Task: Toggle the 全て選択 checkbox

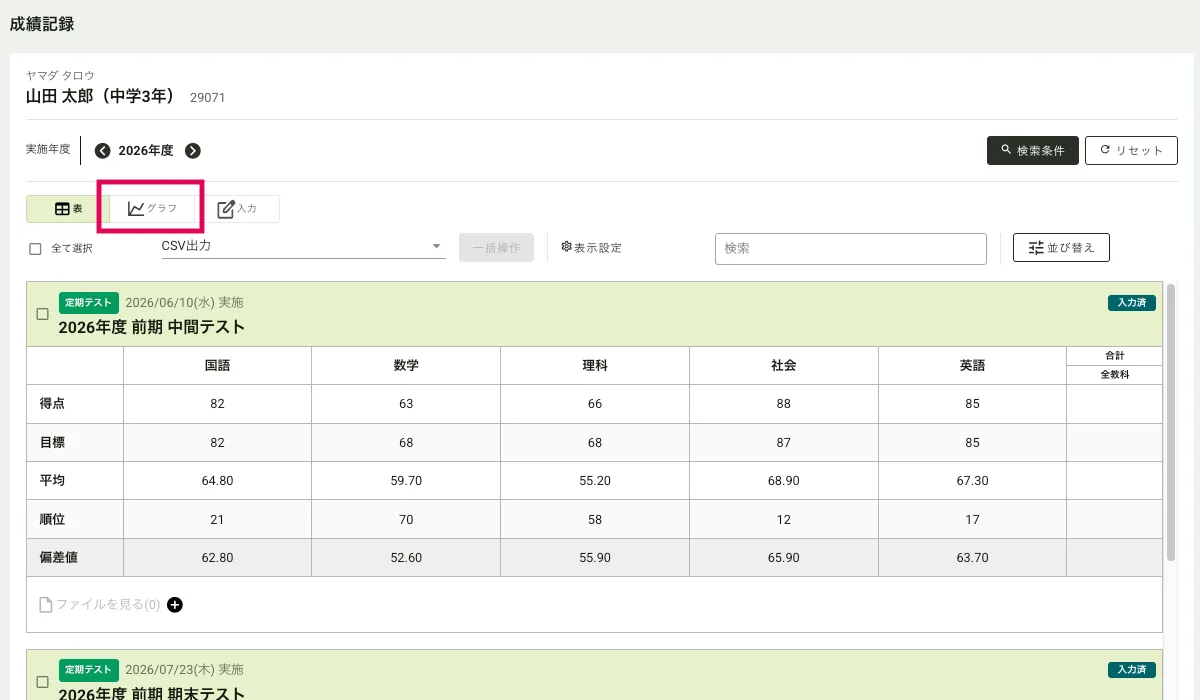Action: click(x=35, y=249)
